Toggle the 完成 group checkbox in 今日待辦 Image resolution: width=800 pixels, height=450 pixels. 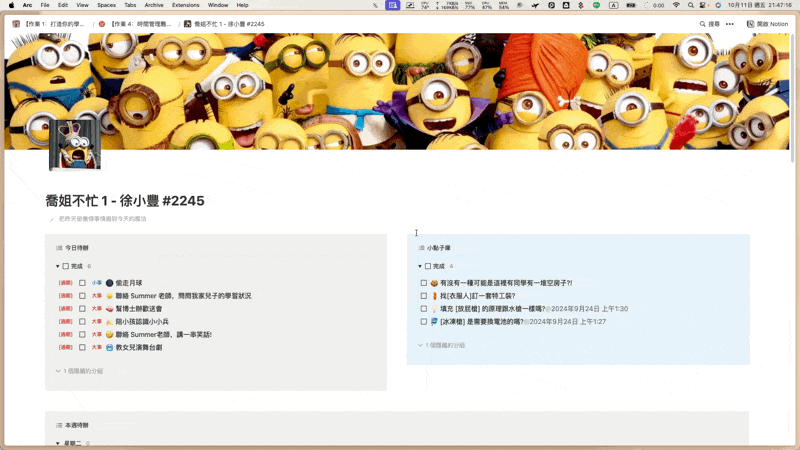click(x=66, y=266)
